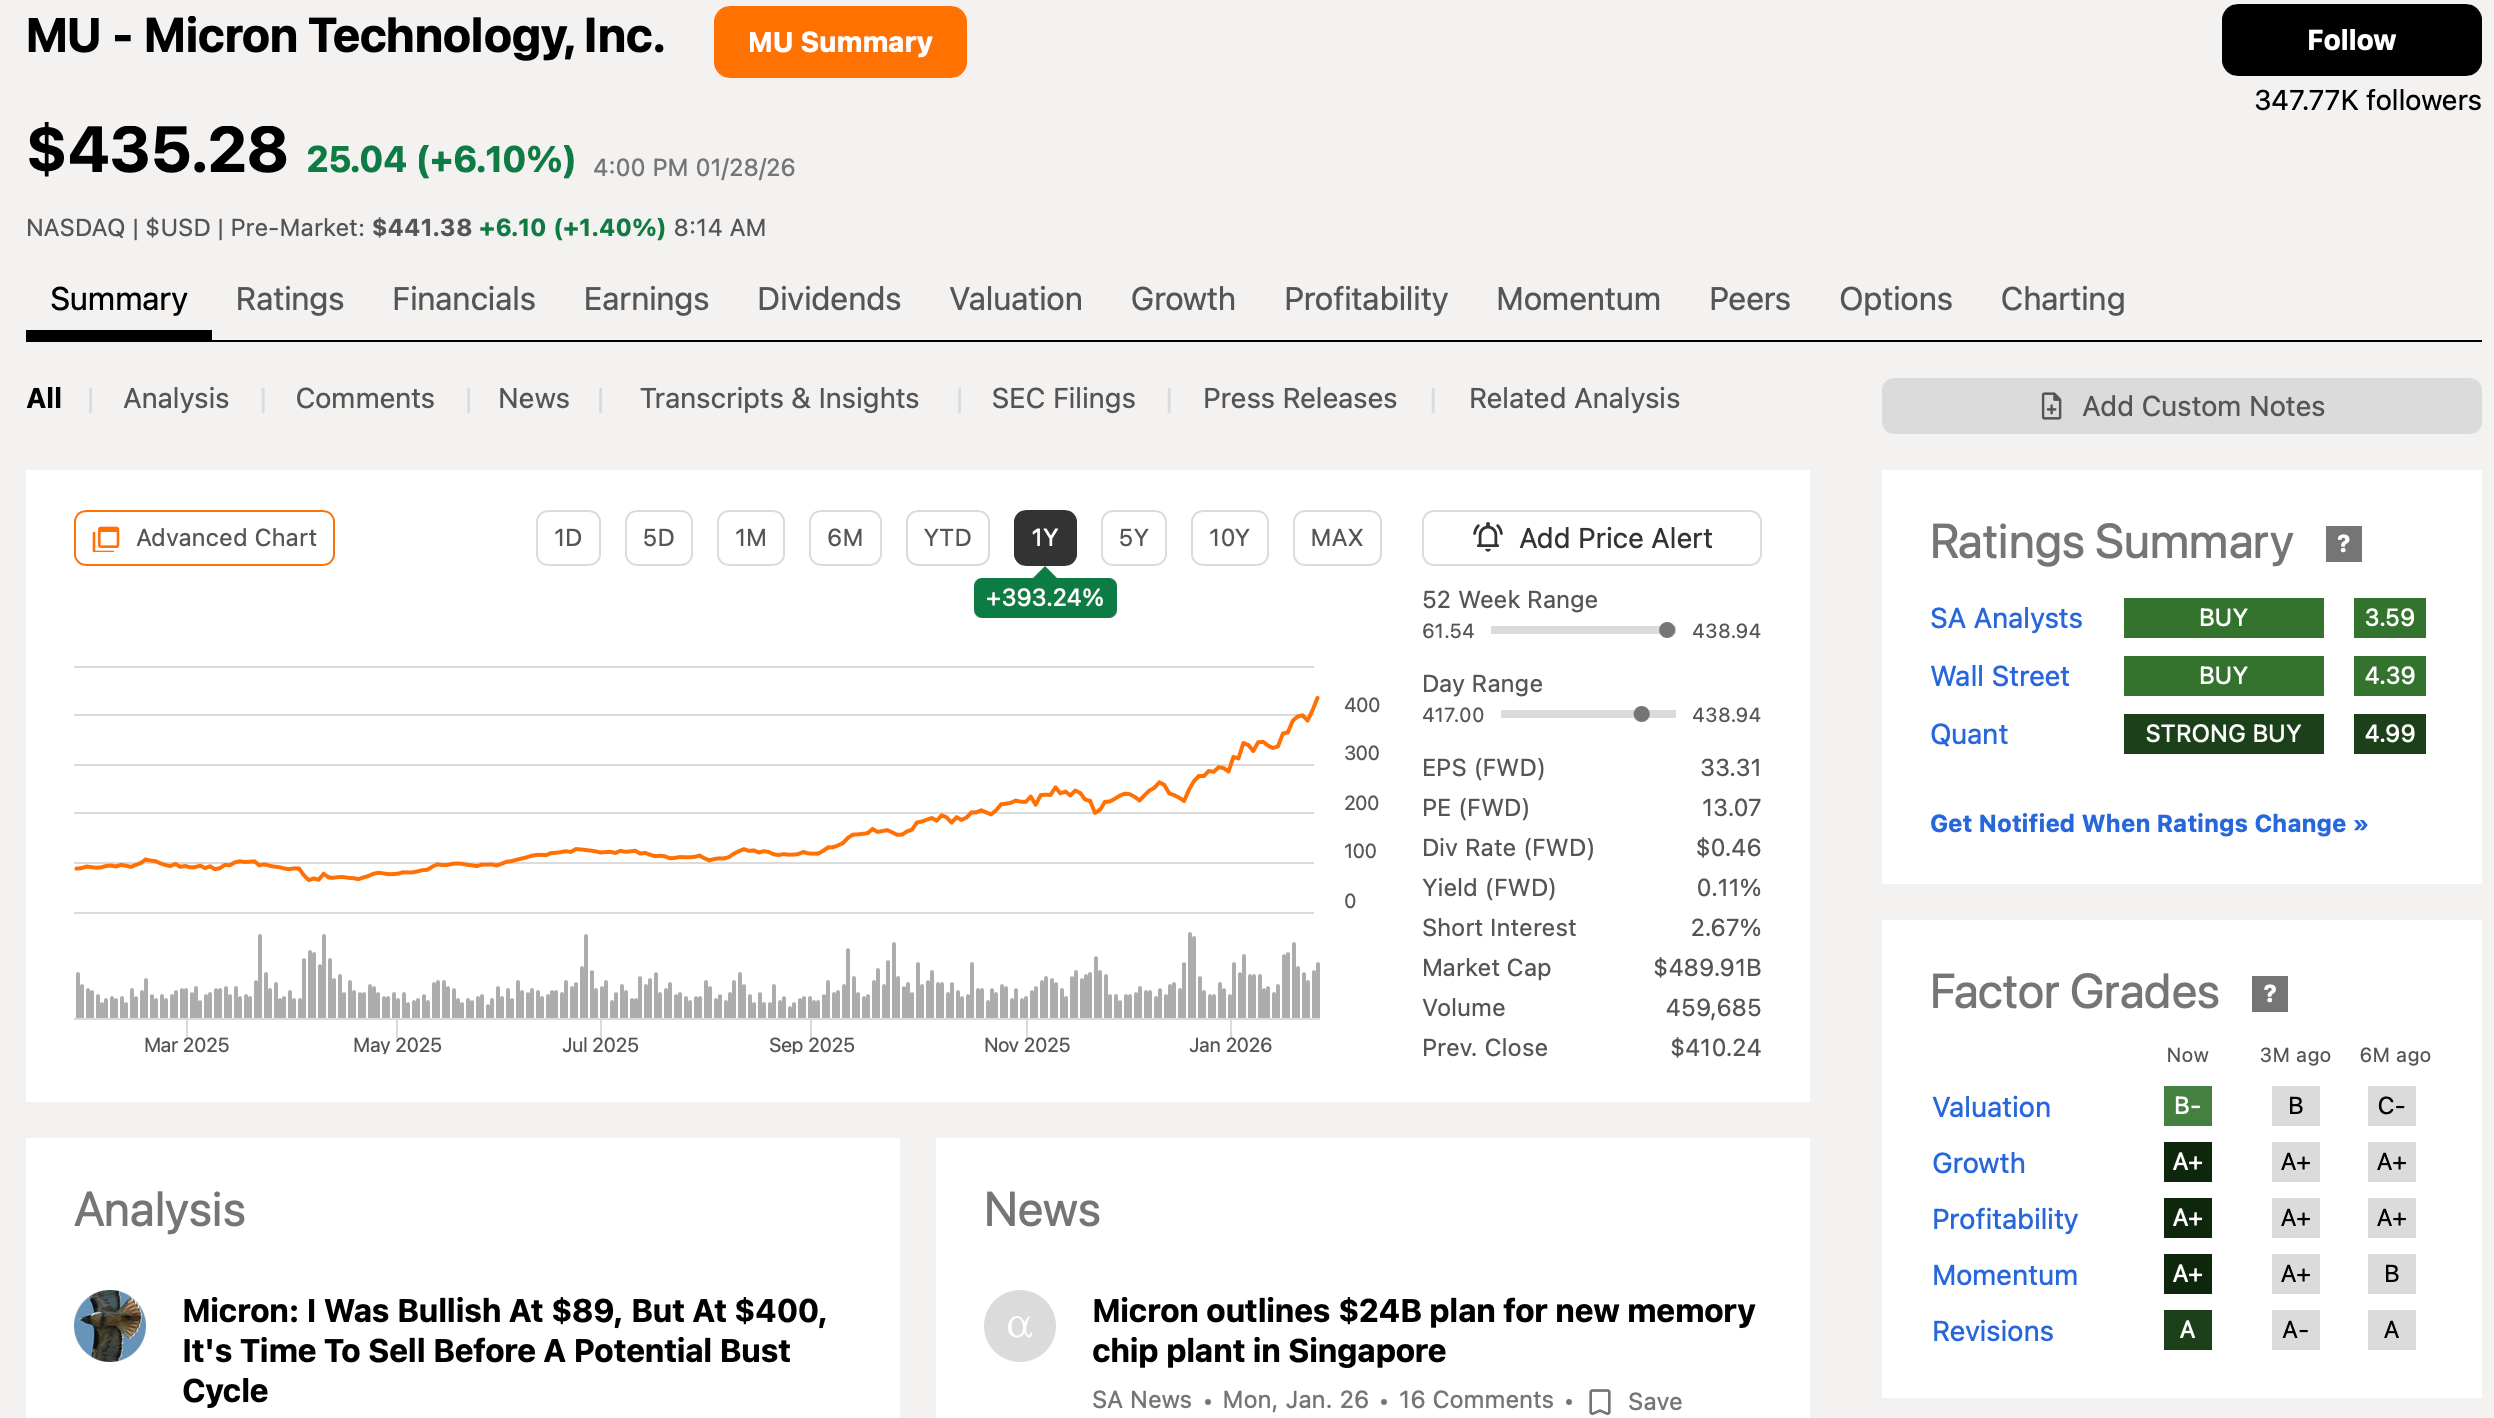Select the 5Y chart range

[x=1133, y=538]
